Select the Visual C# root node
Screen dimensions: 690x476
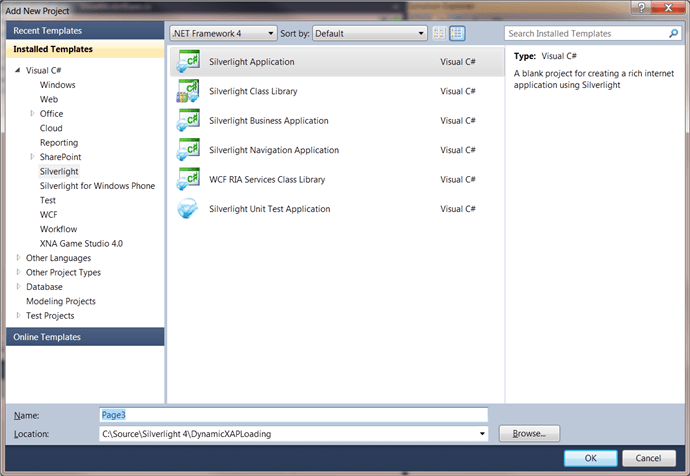coord(44,70)
